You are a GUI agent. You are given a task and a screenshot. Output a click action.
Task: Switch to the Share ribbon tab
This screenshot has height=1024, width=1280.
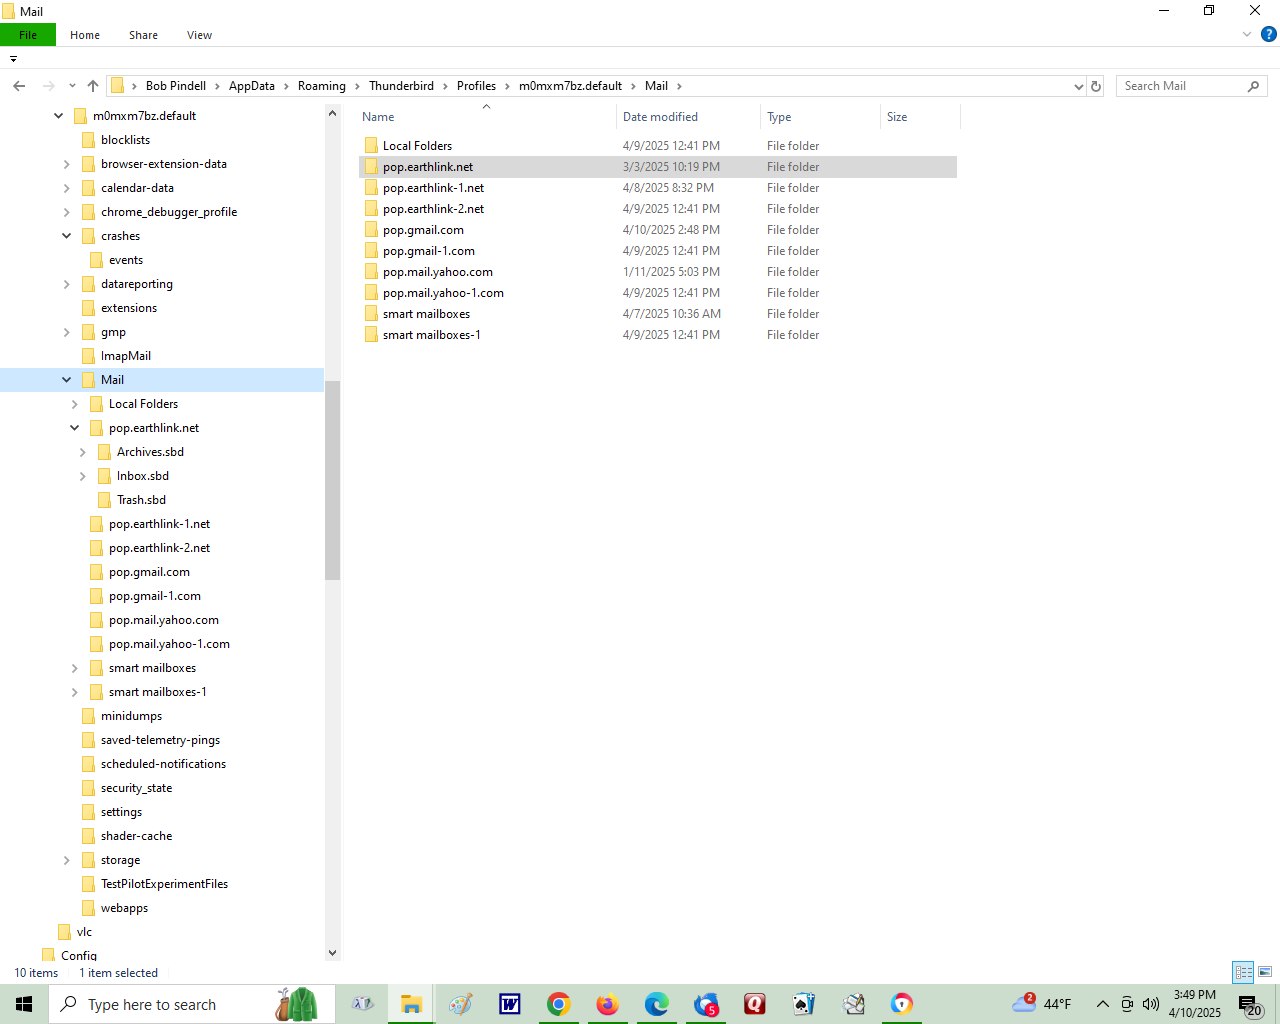[143, 35]
